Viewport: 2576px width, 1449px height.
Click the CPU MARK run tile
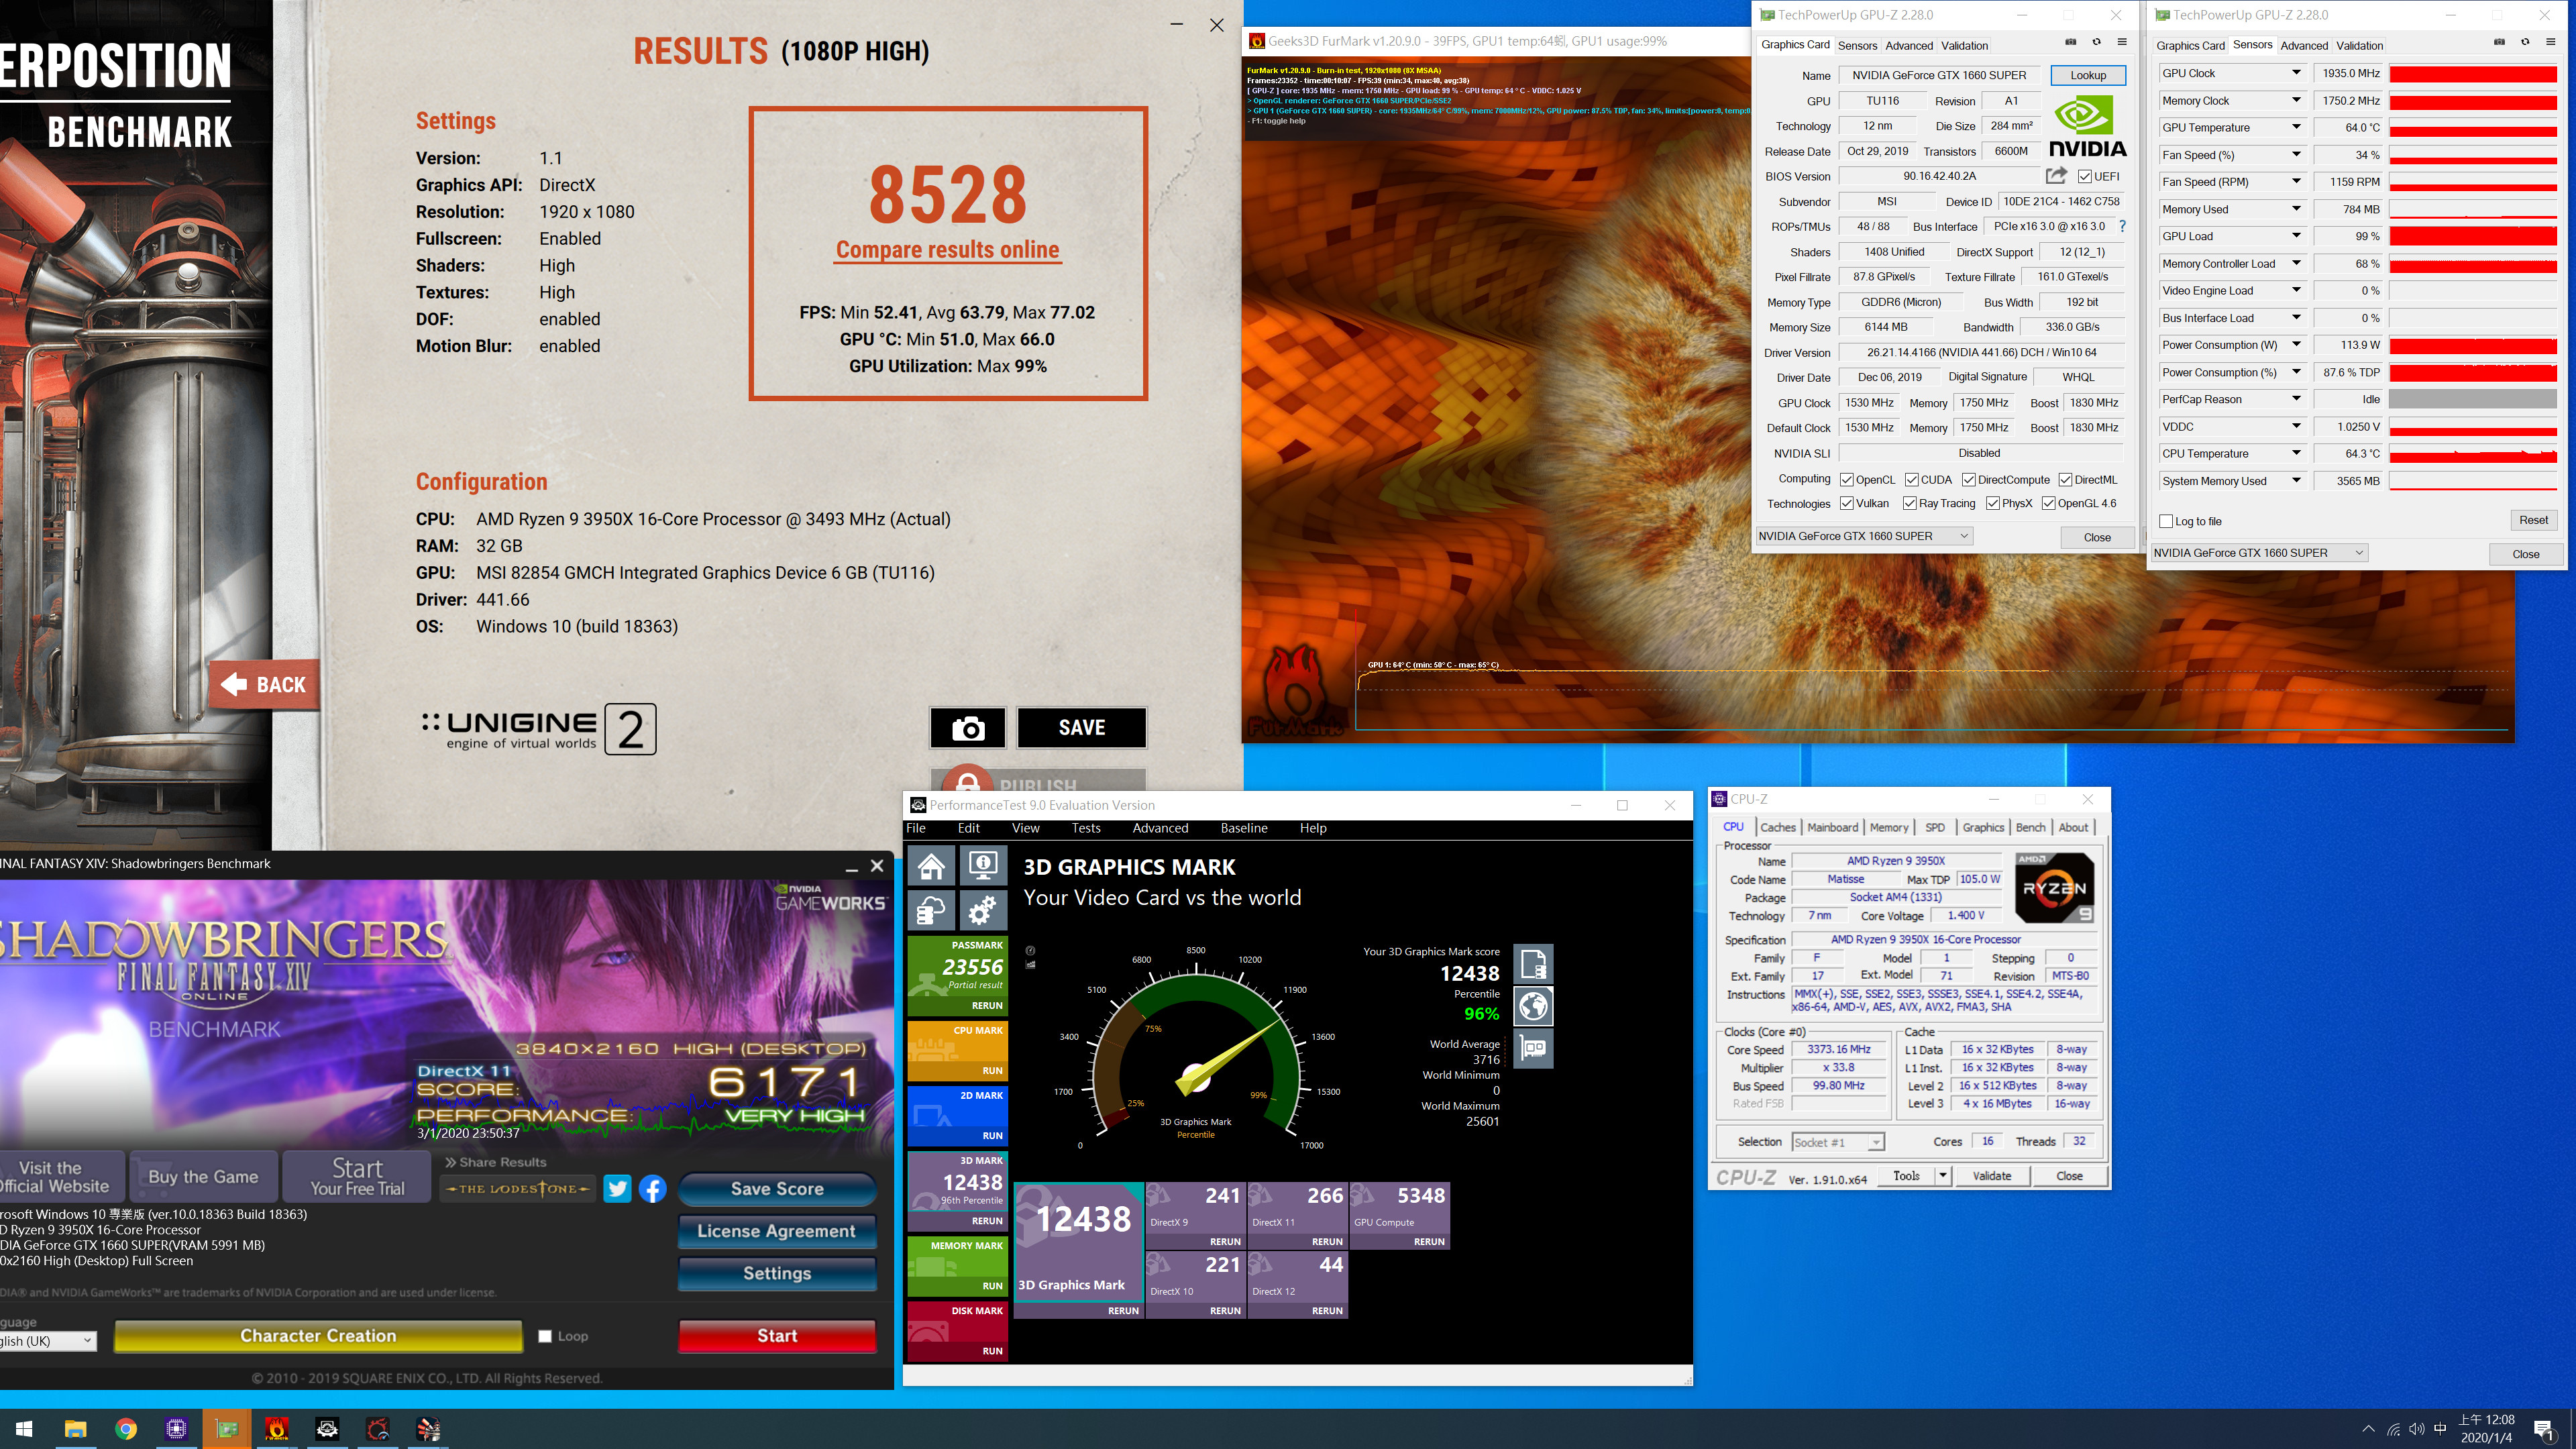957,1050
